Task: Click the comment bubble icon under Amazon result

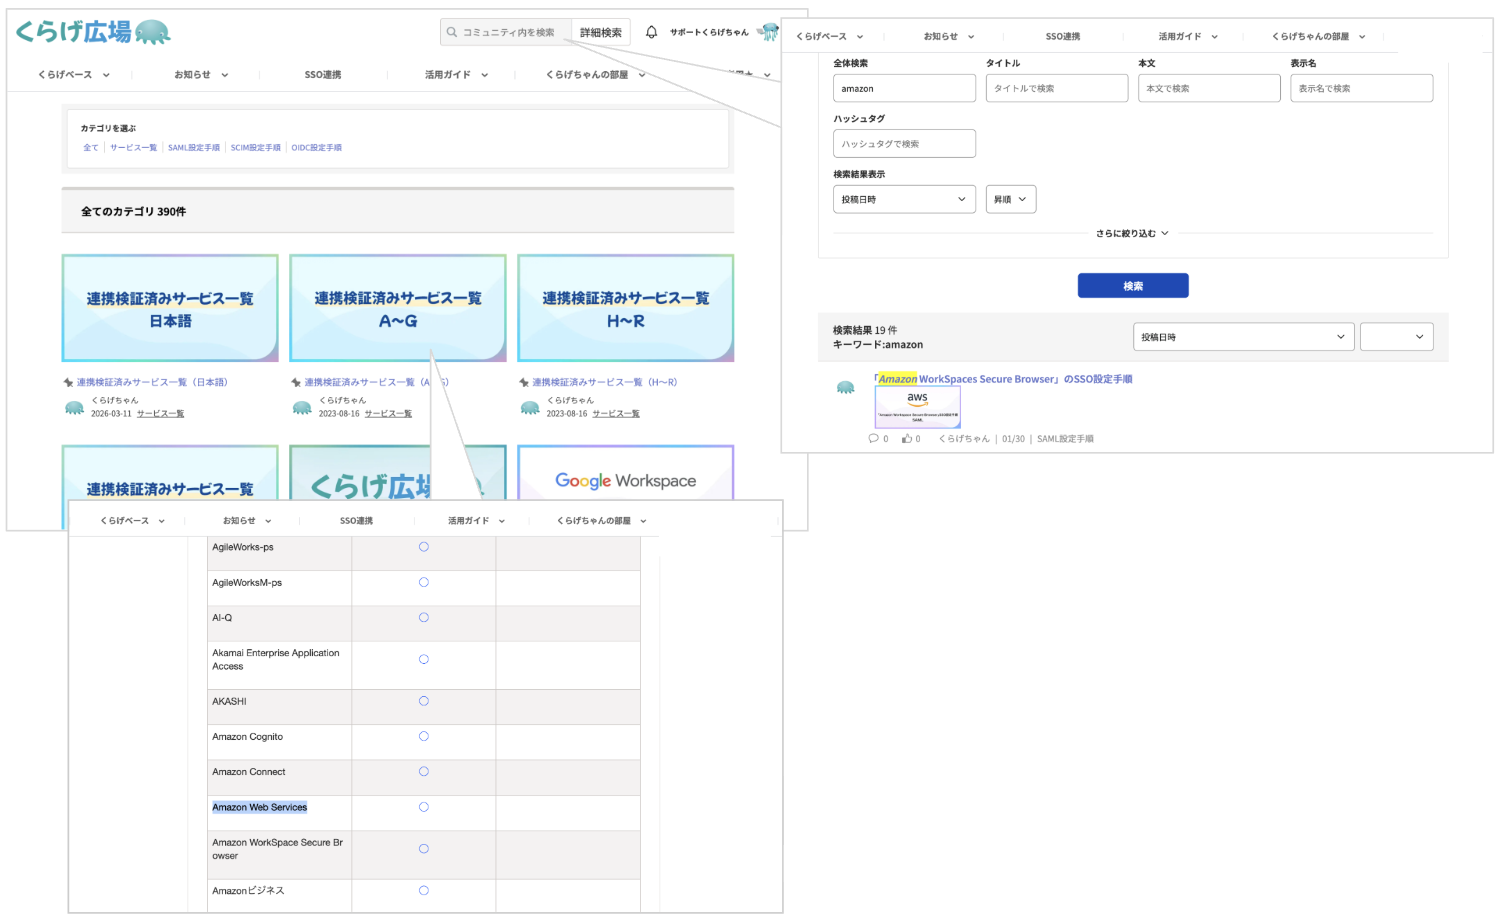Action: pyautogui.click(x=873, y=438)
